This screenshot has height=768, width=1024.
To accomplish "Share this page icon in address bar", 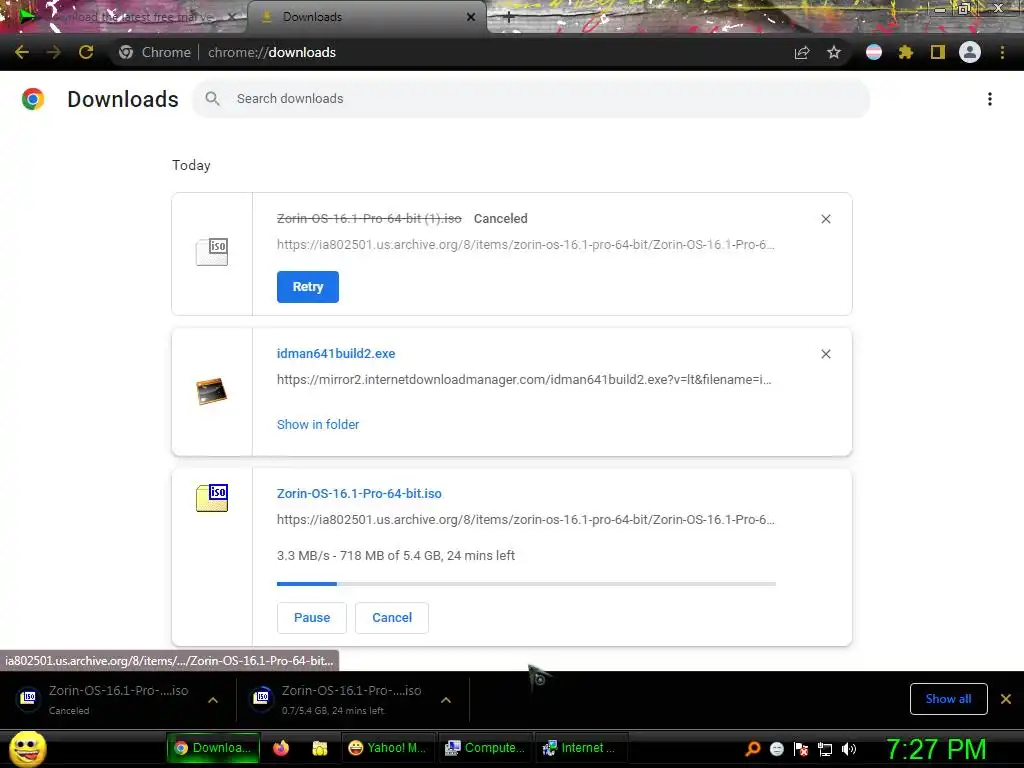I will coord(802,52).
